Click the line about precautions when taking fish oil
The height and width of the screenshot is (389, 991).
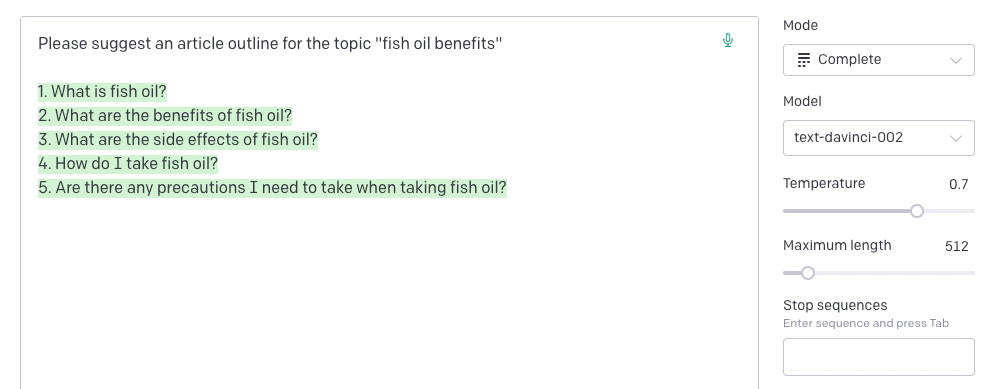[272, 188]
